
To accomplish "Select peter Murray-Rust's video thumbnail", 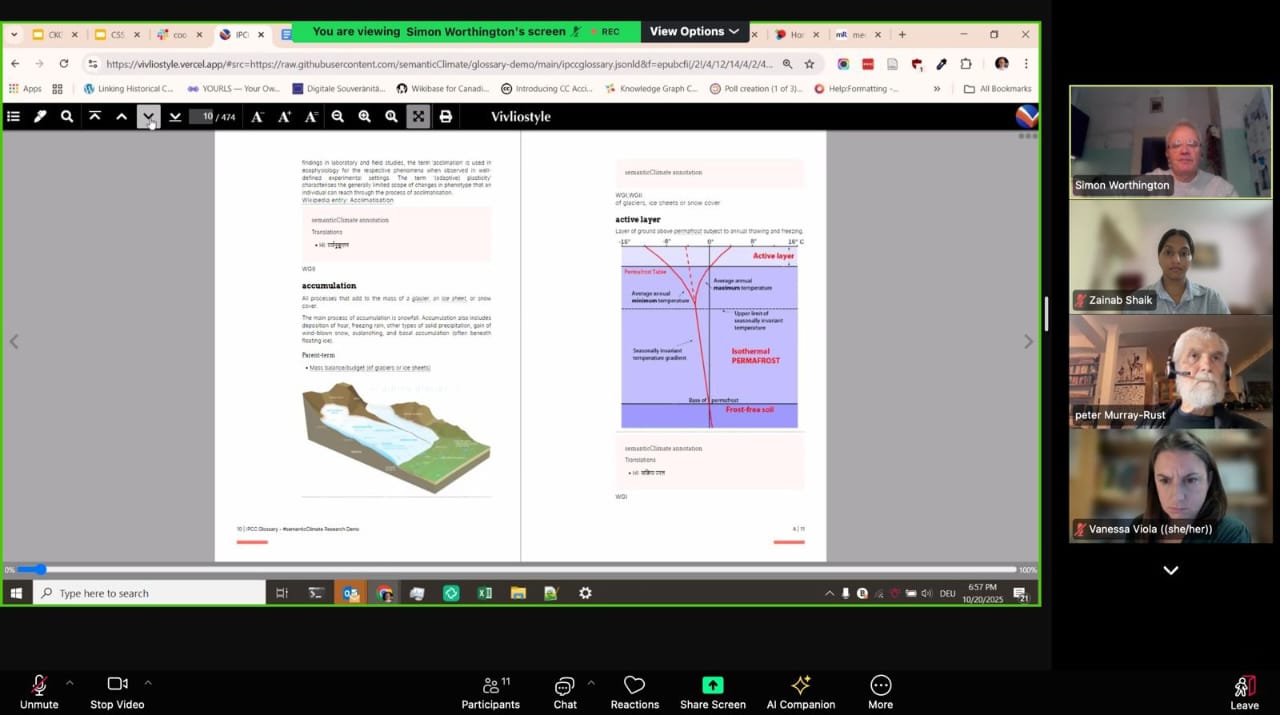I will point(1170,371).
